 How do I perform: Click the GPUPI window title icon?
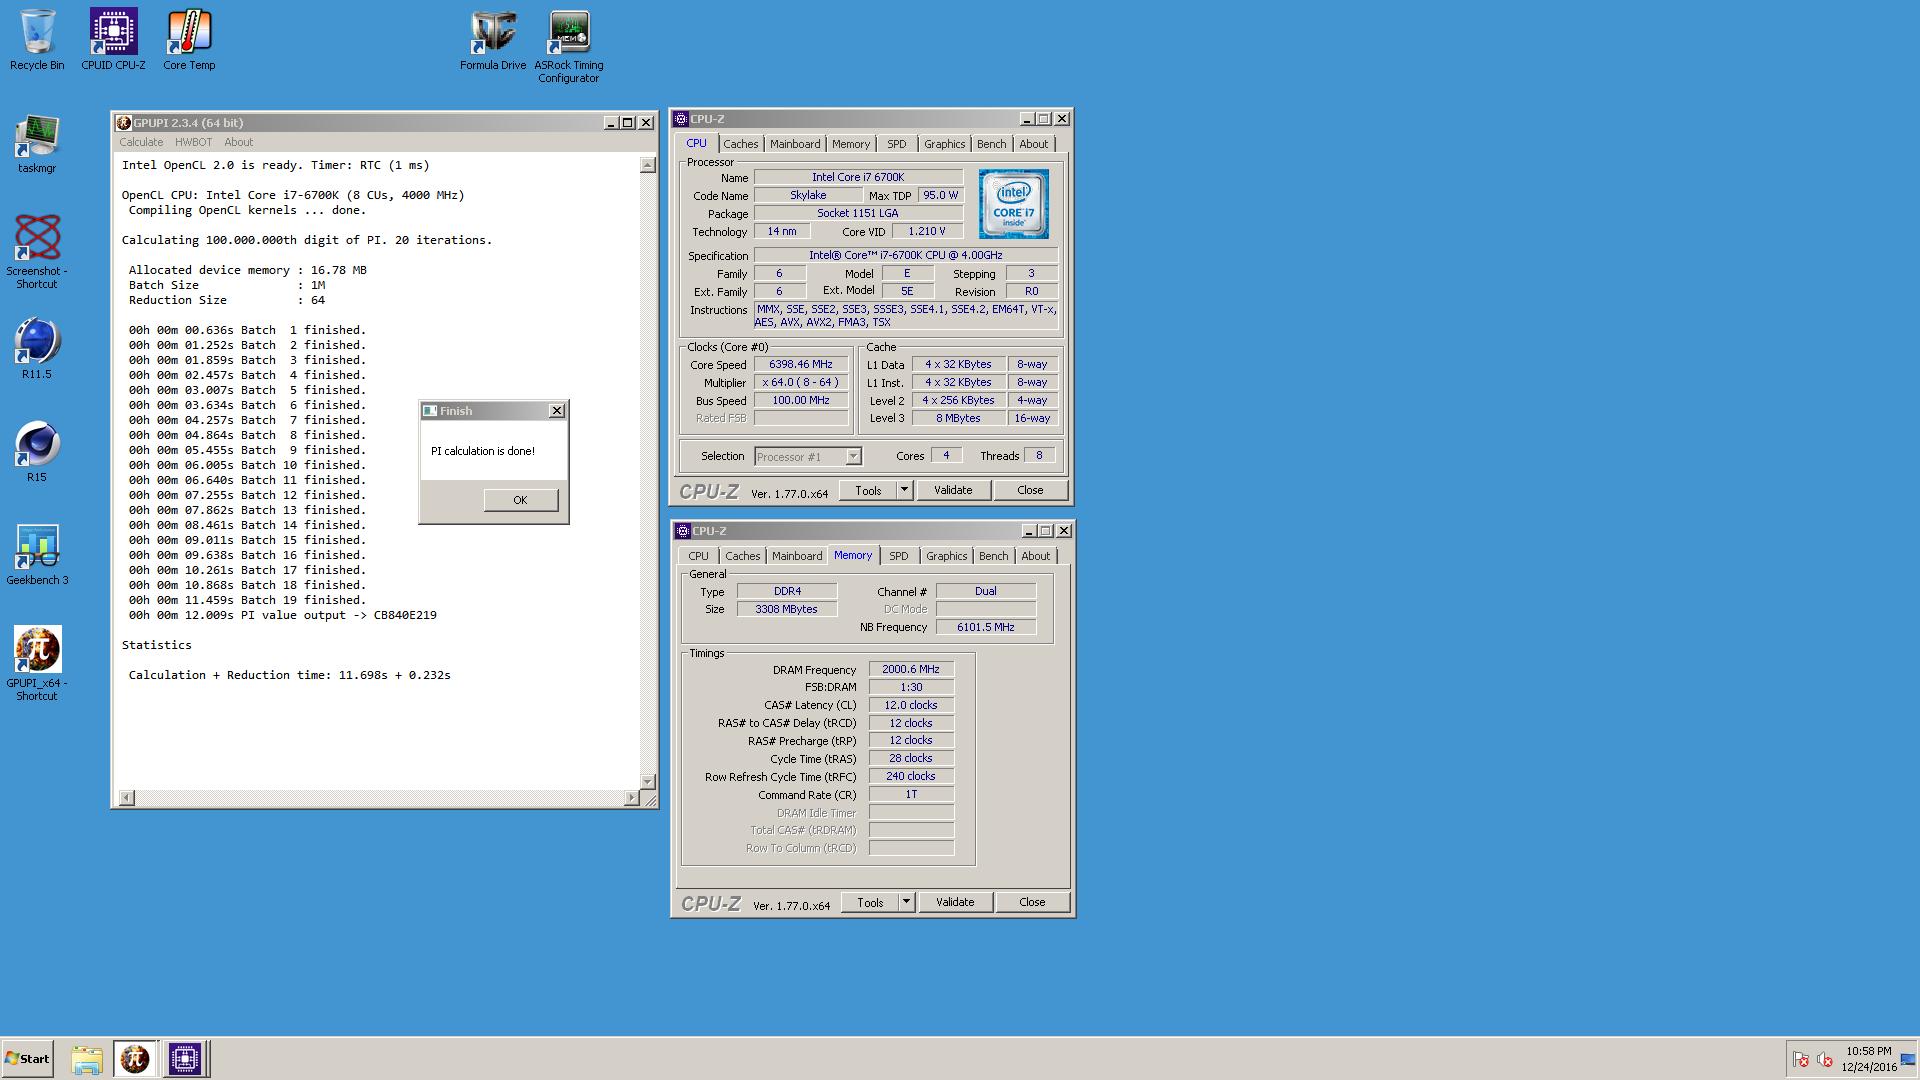pyautogui.click(x=124, y=123)
